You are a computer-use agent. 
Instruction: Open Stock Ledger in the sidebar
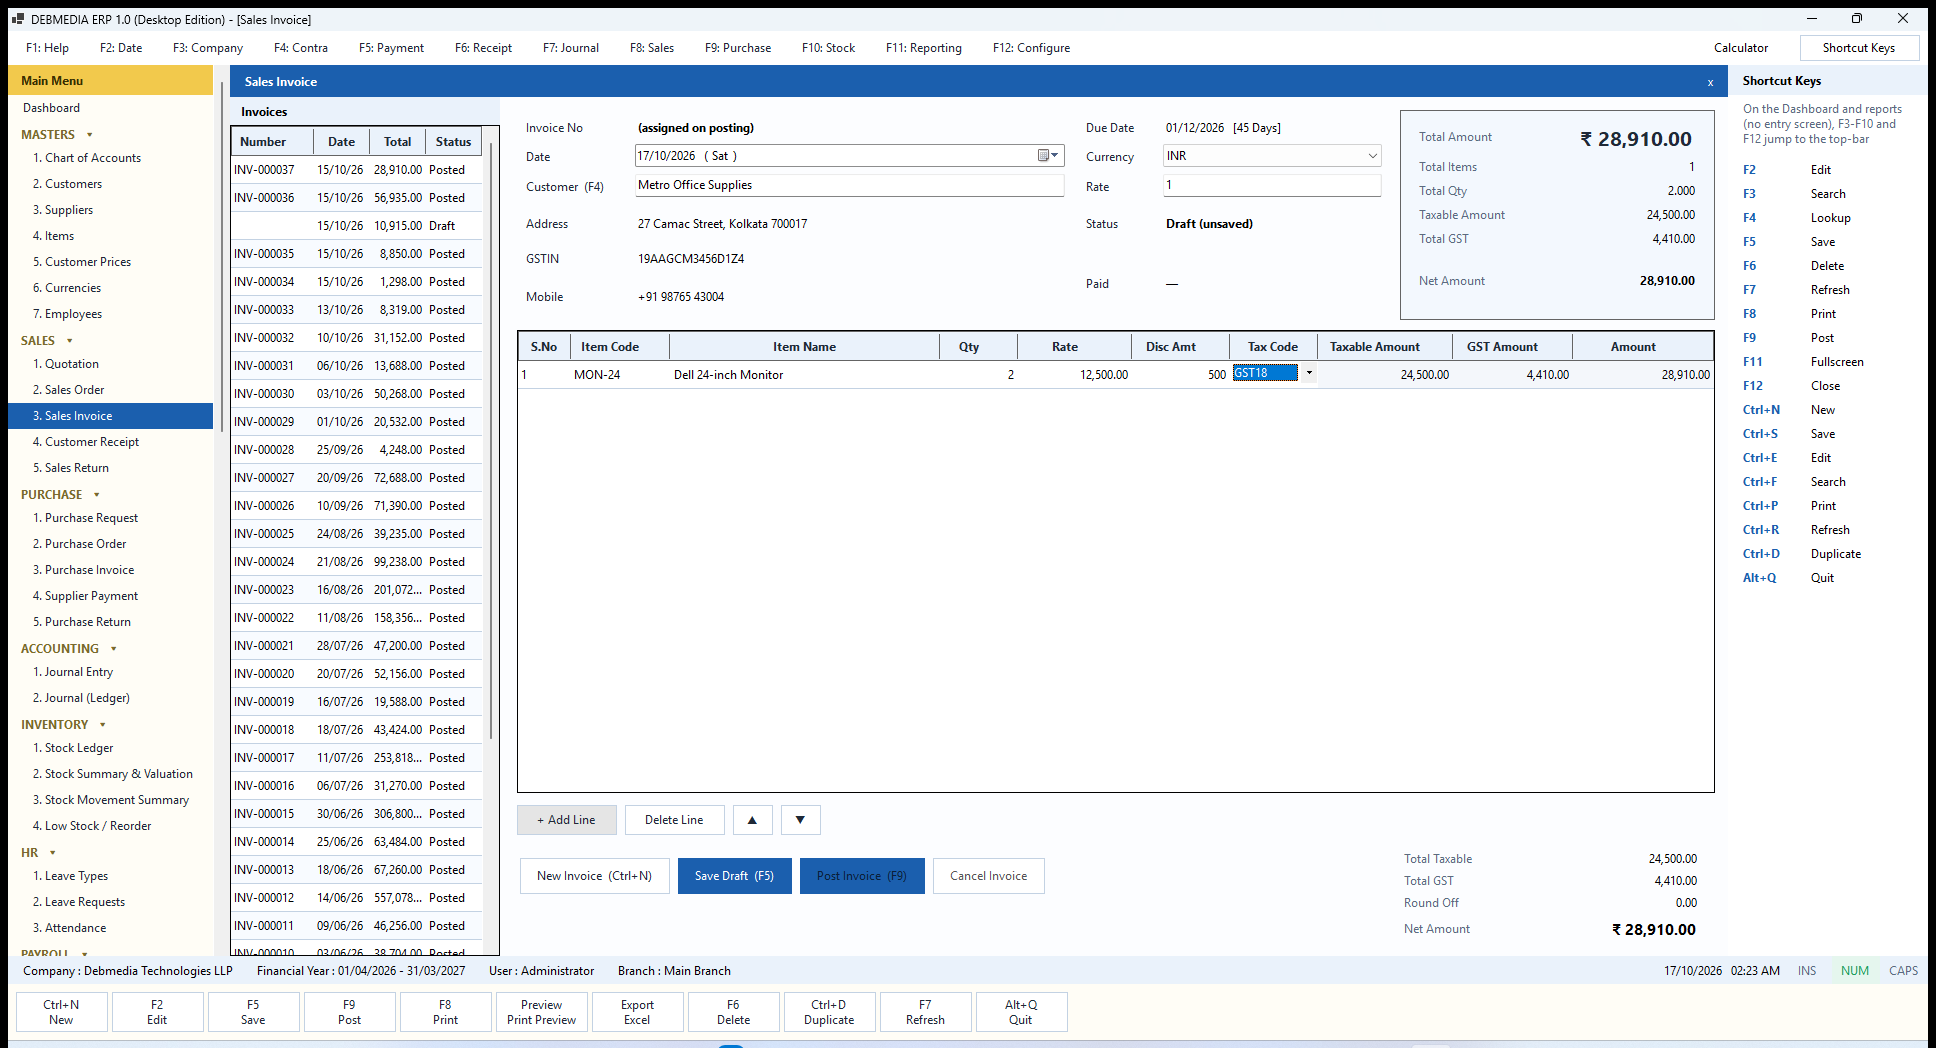79,748
